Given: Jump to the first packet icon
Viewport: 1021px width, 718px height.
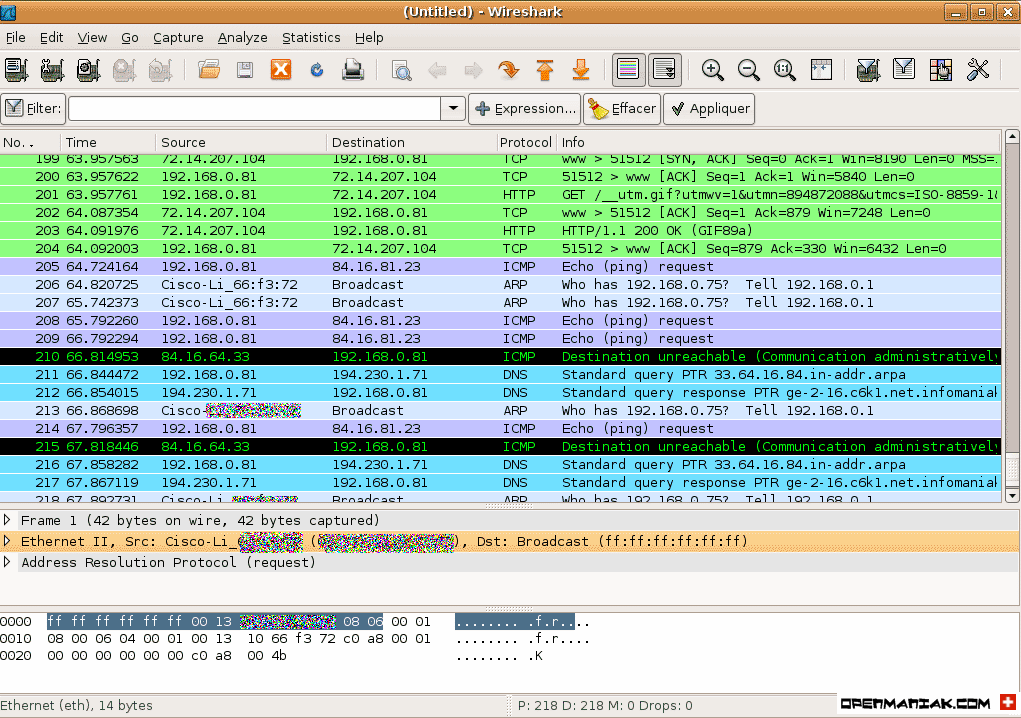Looking at the screenshot, I should [544, 69].
